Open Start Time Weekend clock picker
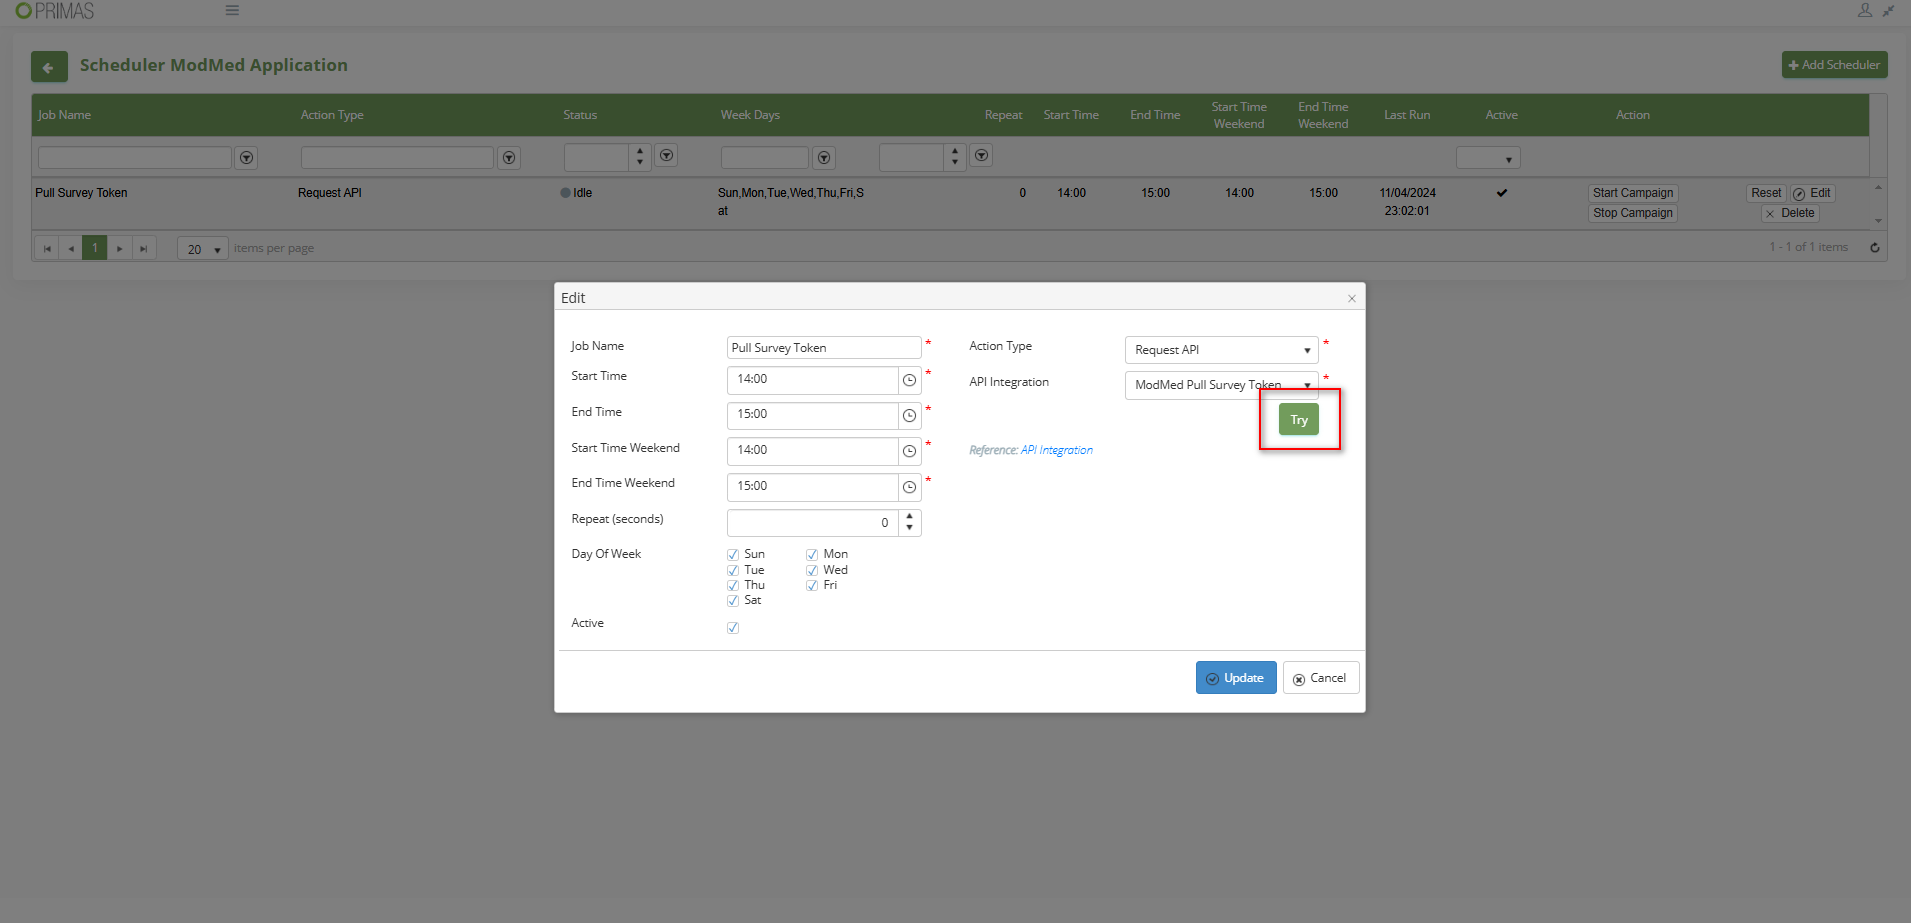Image resolution: width=1911 pixels, height=923 pixels. coord(909,451)
